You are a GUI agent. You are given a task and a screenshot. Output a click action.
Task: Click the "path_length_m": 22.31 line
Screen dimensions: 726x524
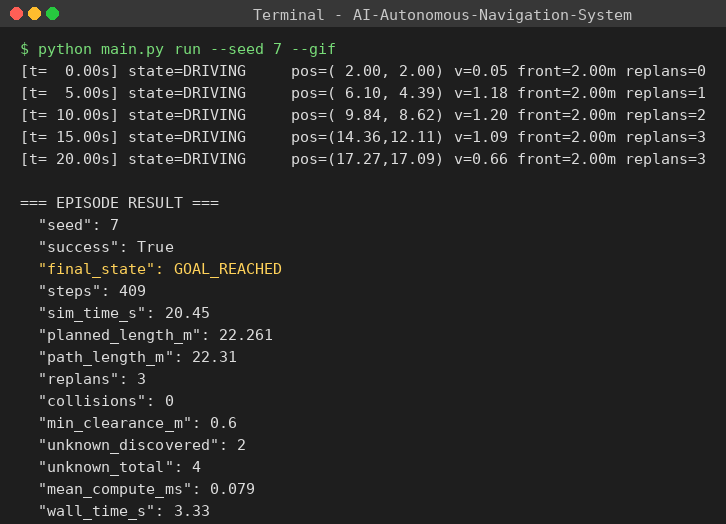[x=138, y=357]
